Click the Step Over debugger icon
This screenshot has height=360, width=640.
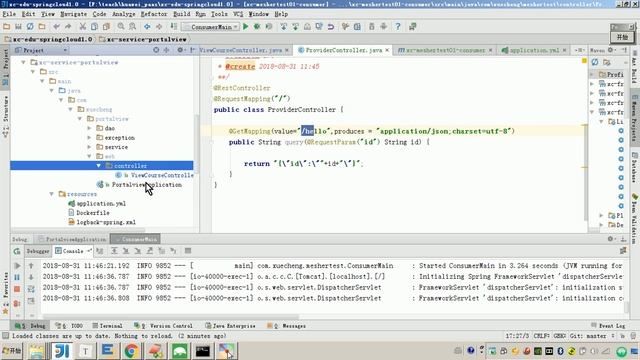point(114,251)
